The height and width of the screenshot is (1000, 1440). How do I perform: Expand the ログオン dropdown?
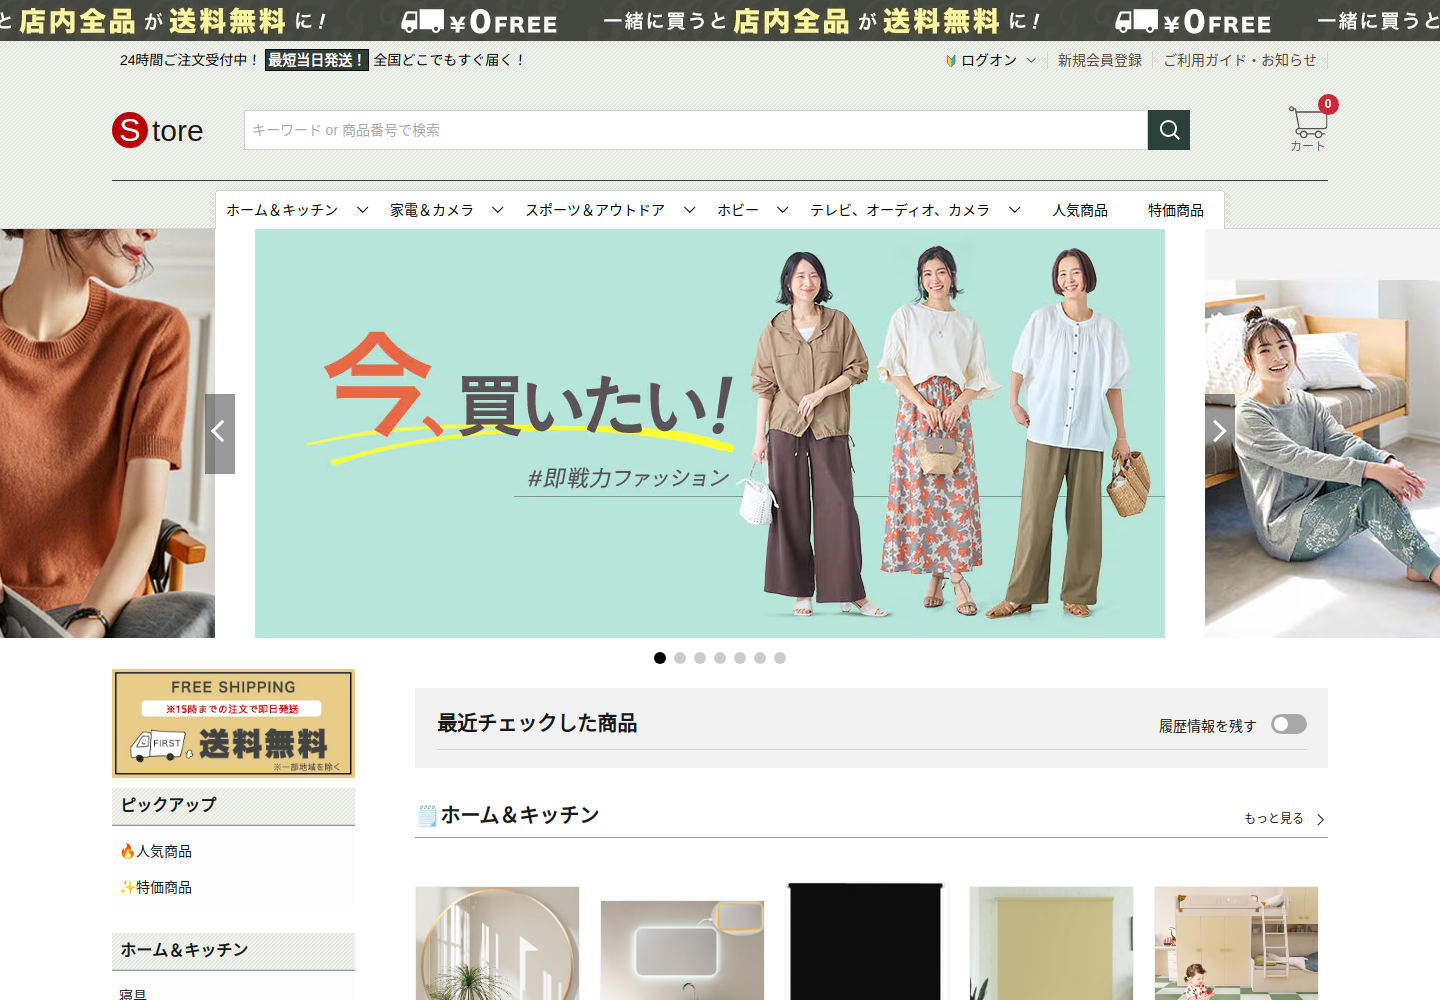click(x=1031, y=60)
